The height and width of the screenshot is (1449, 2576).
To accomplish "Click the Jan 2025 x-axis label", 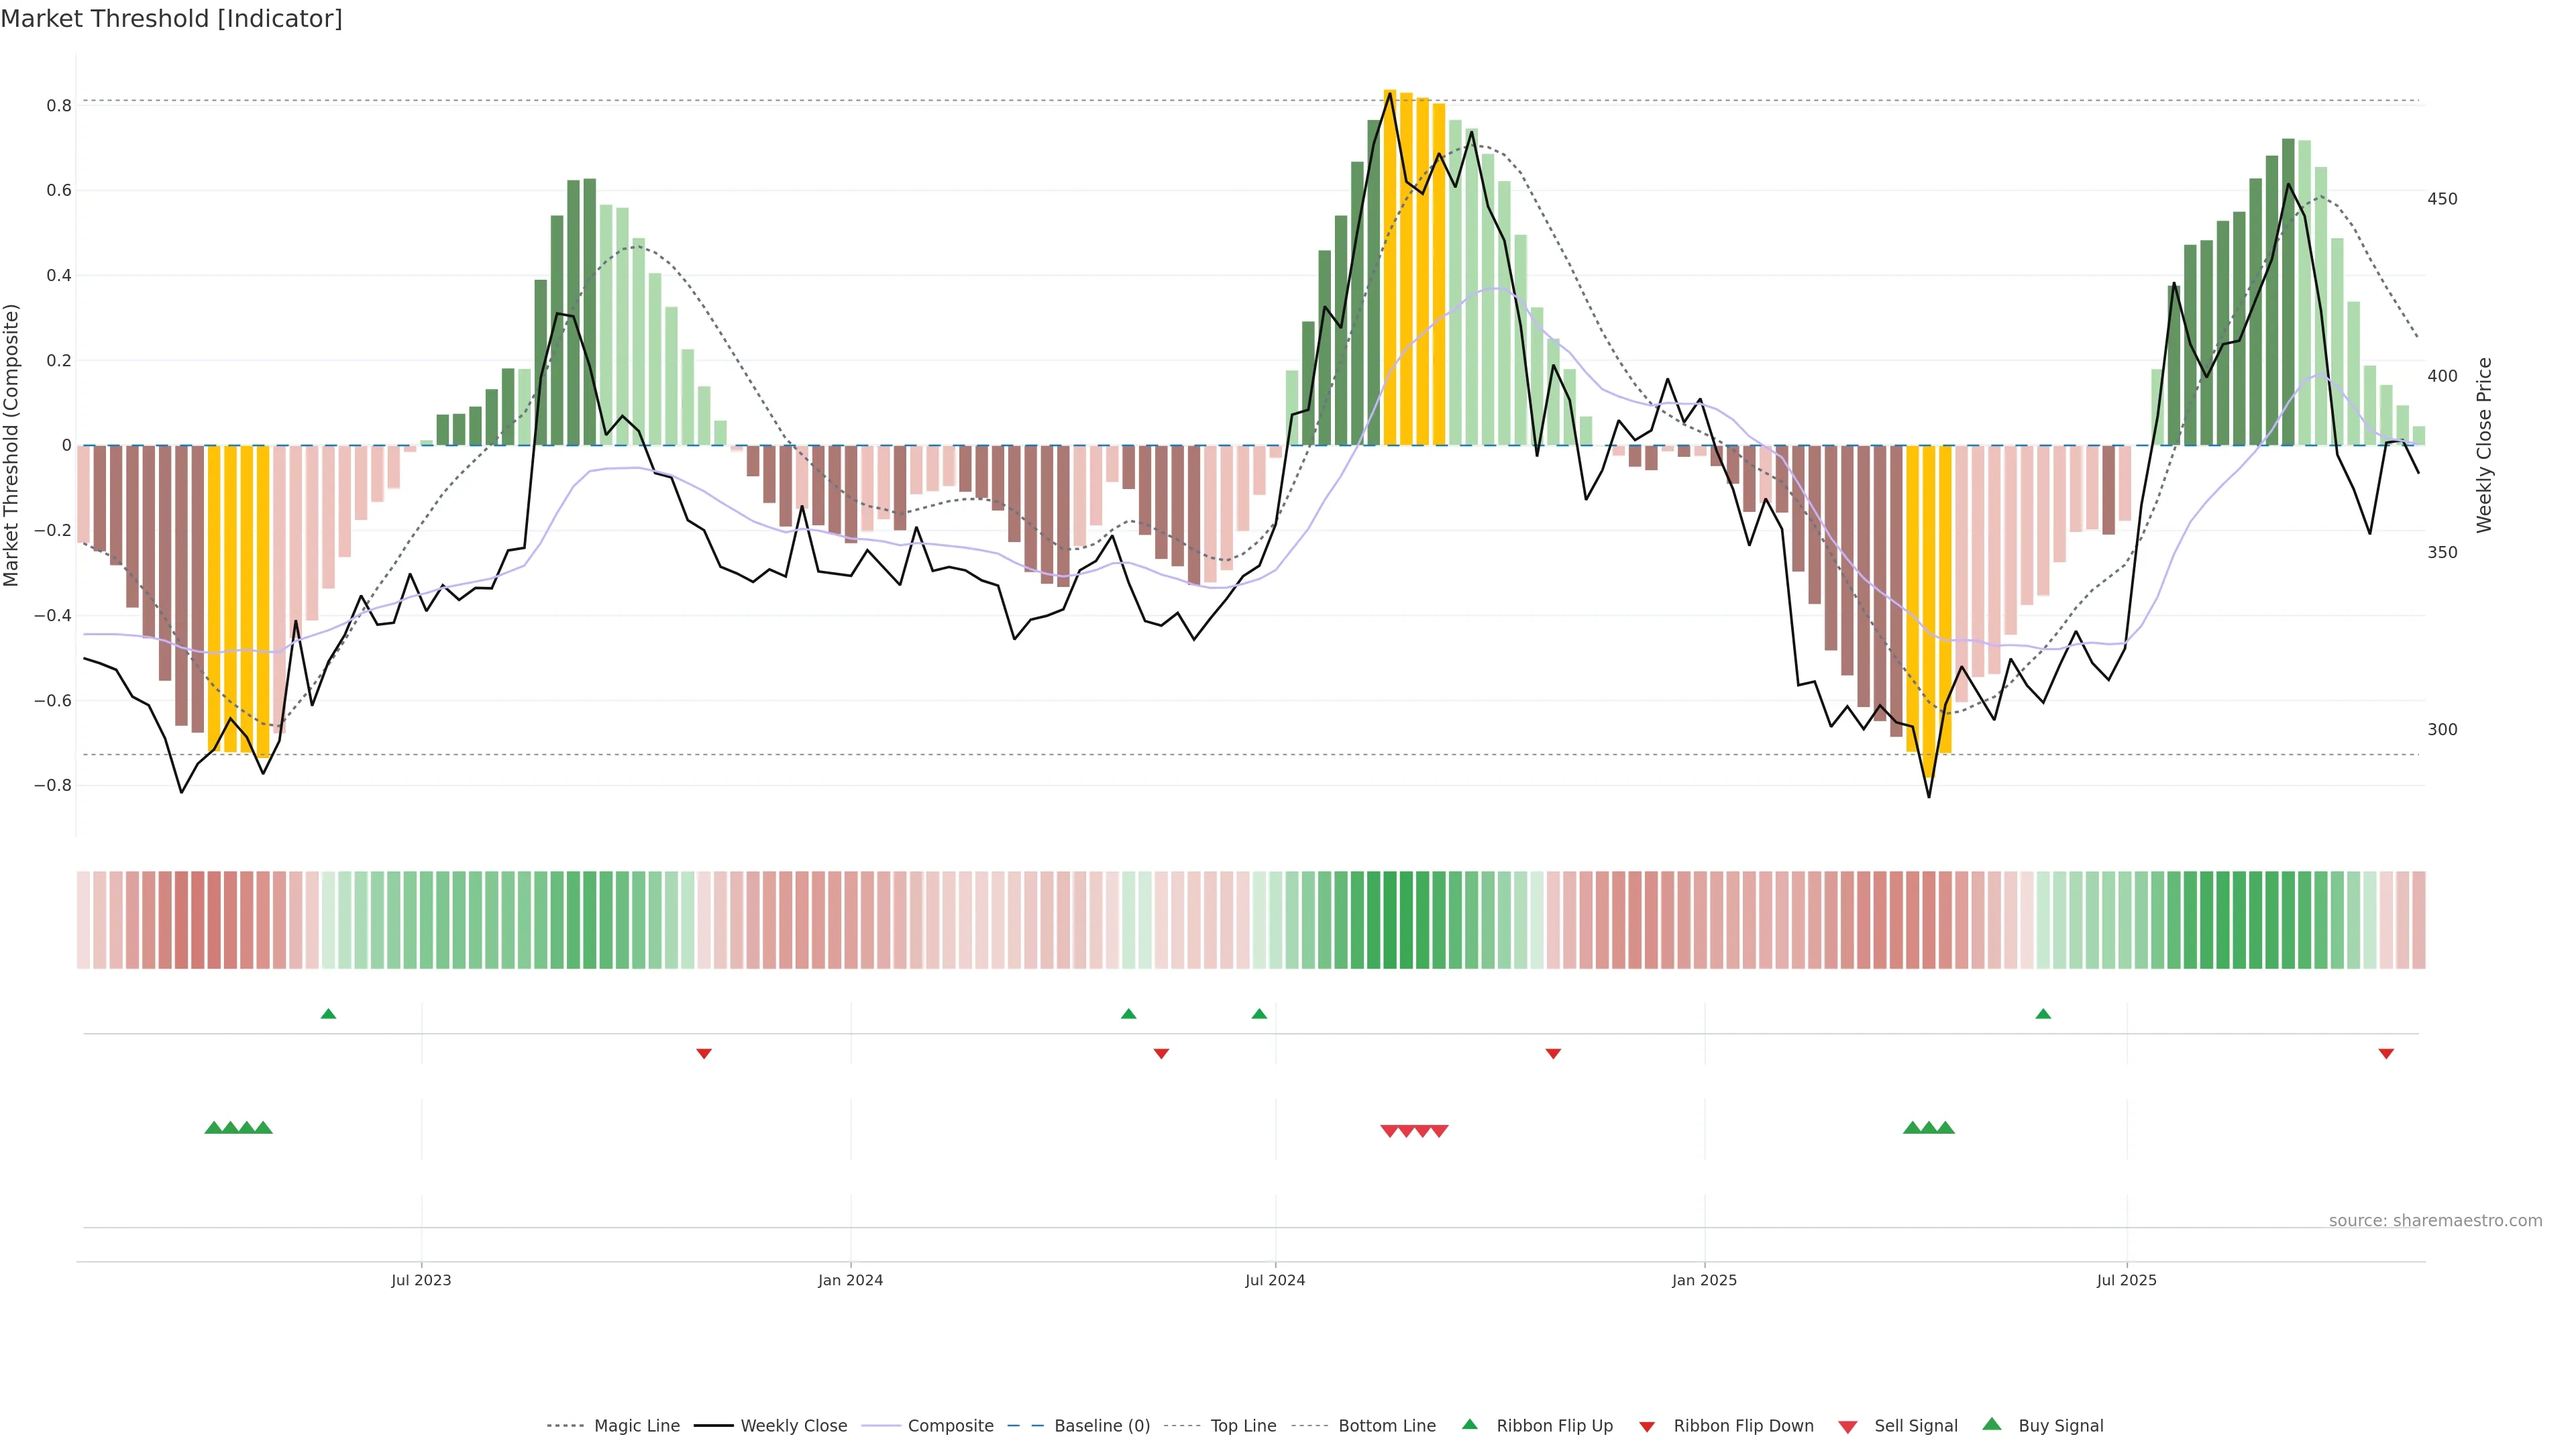I will [x=1704, y=1280].
